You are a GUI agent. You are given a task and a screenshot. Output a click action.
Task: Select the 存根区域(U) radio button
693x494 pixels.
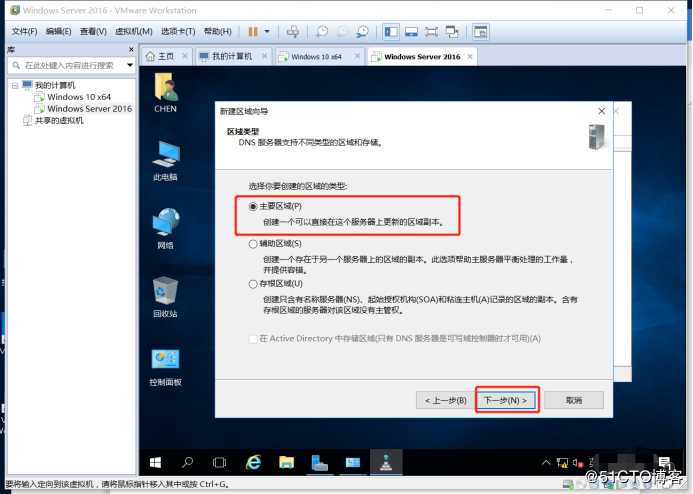[253, 284]
